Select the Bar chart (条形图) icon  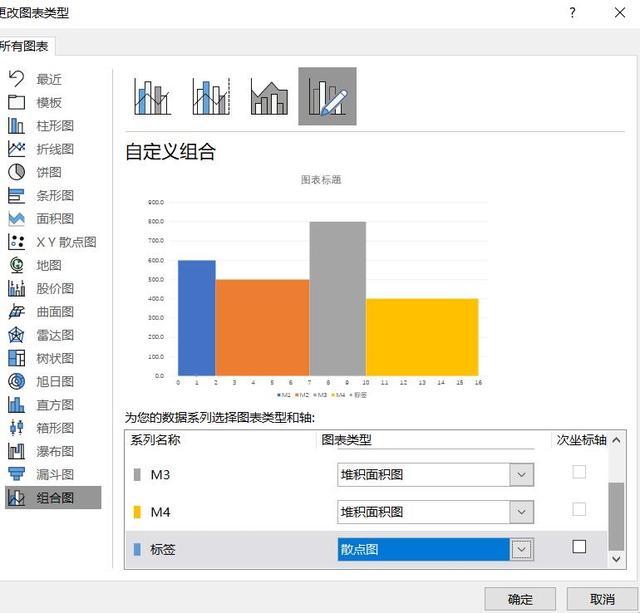[16, 195]
